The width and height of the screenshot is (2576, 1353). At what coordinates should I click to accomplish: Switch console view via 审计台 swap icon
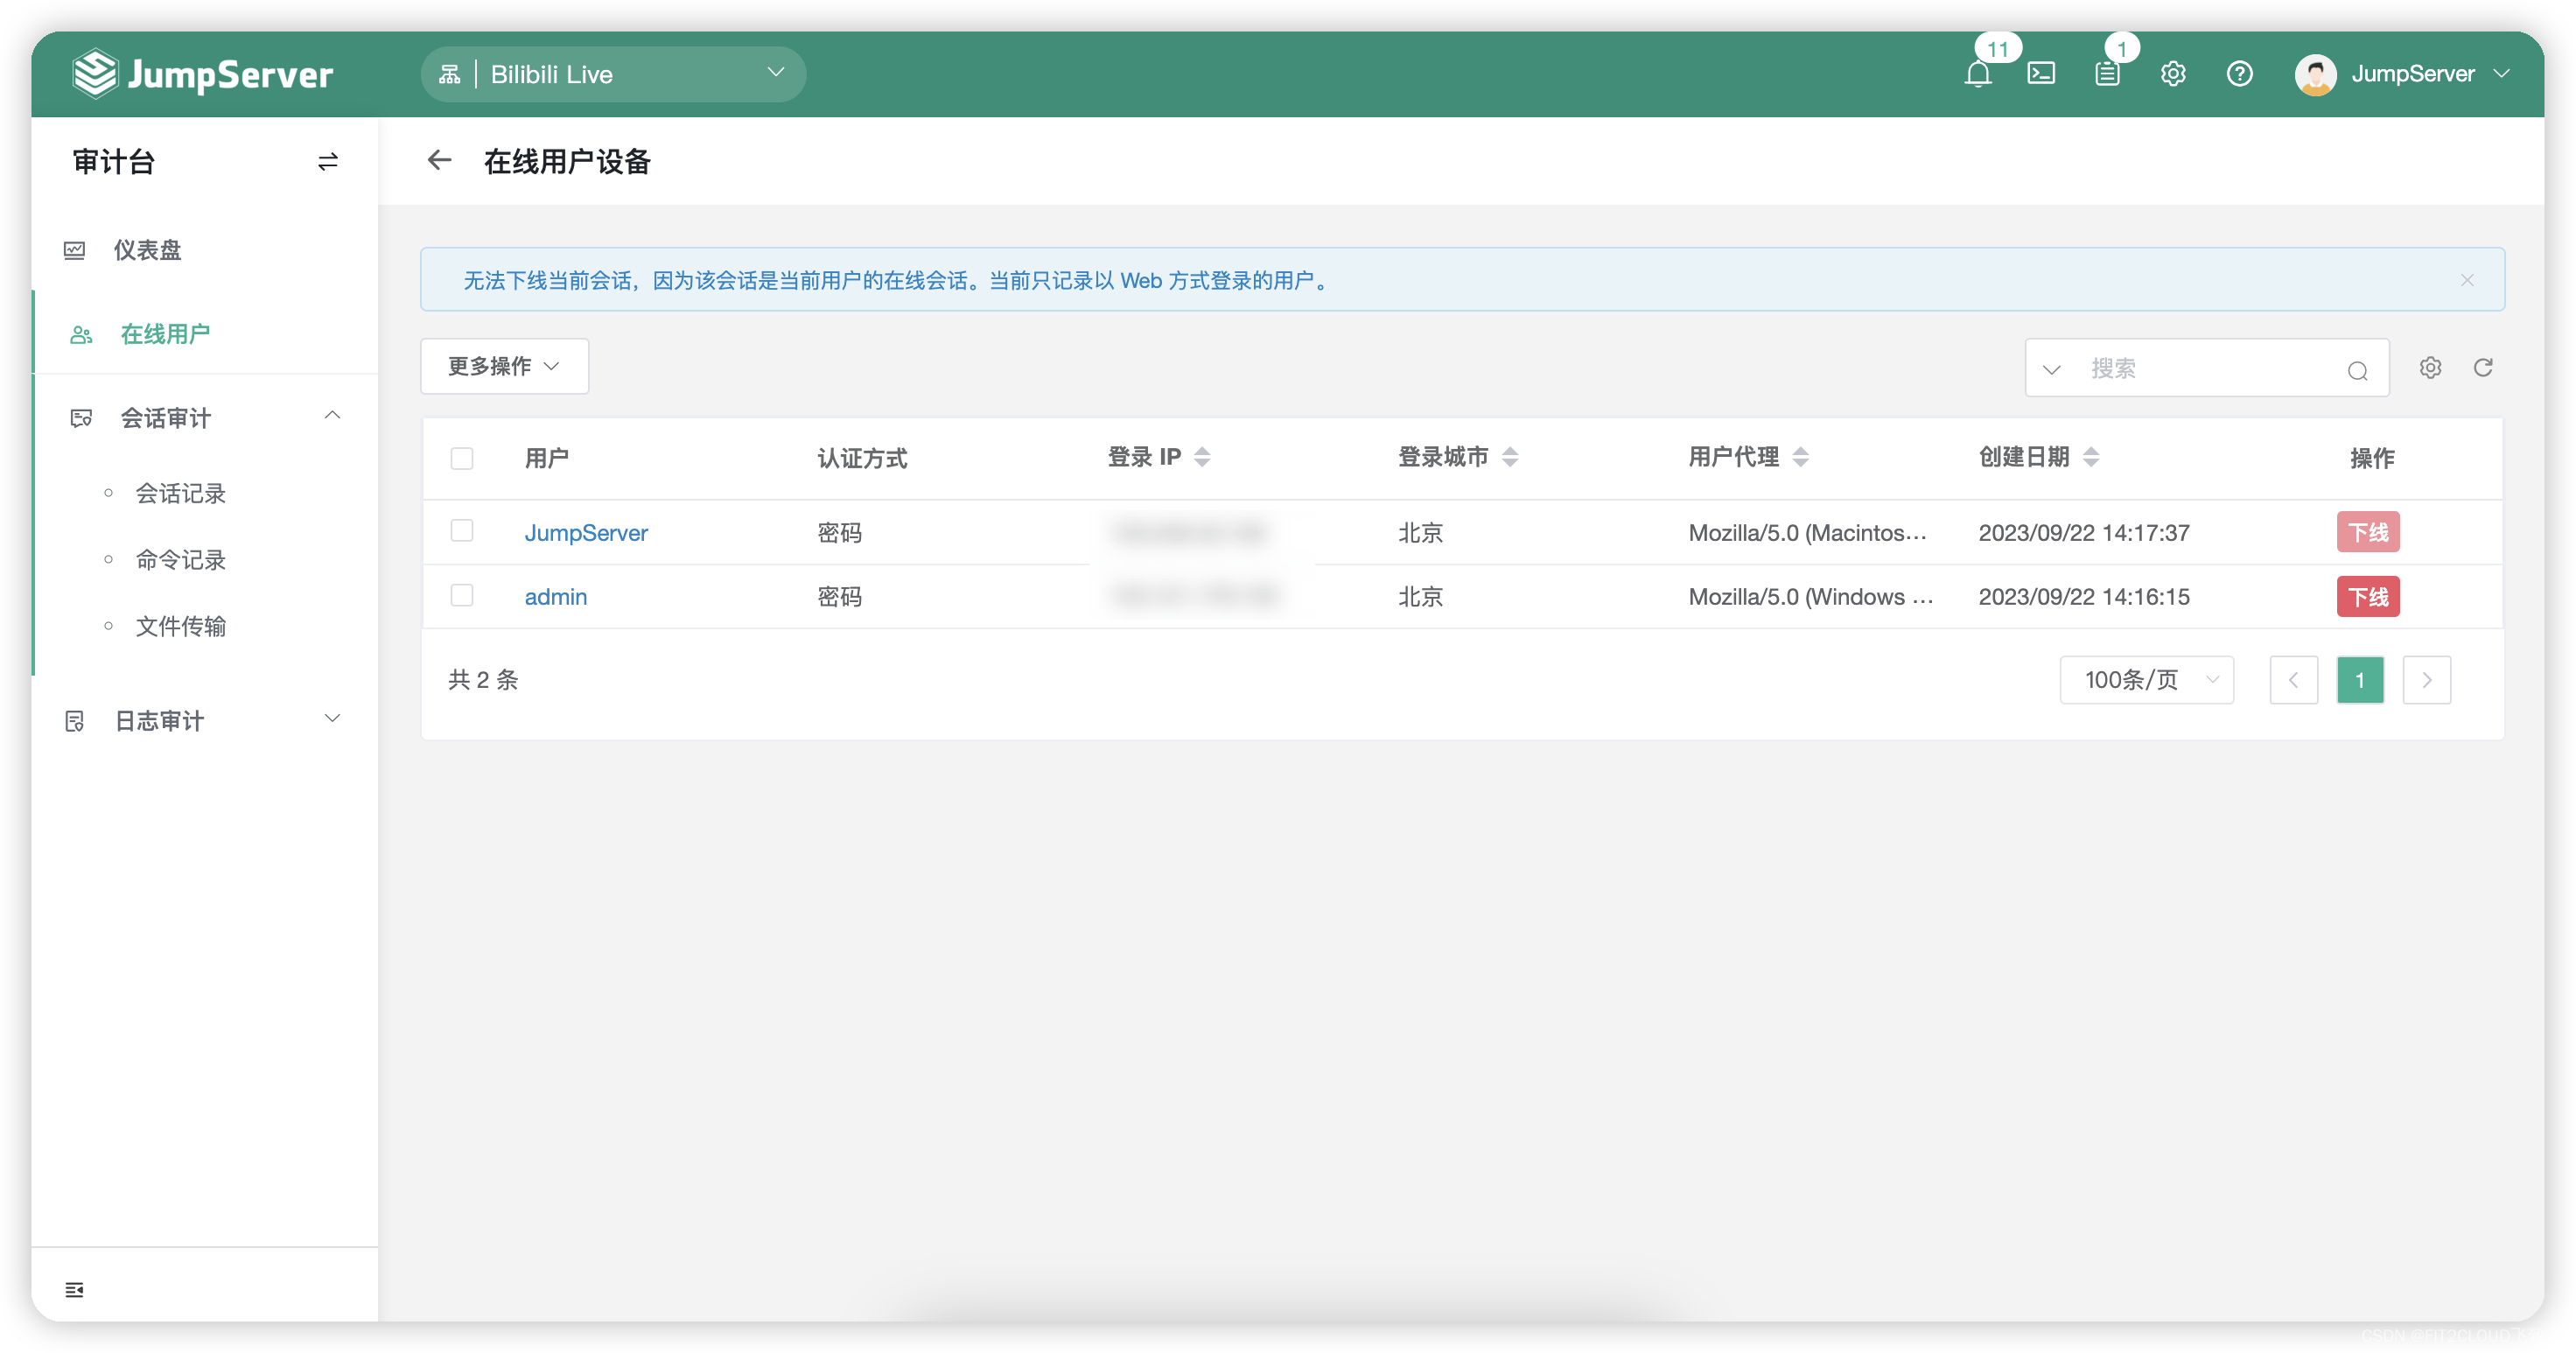pyautogui.click(x=328, y=162)
